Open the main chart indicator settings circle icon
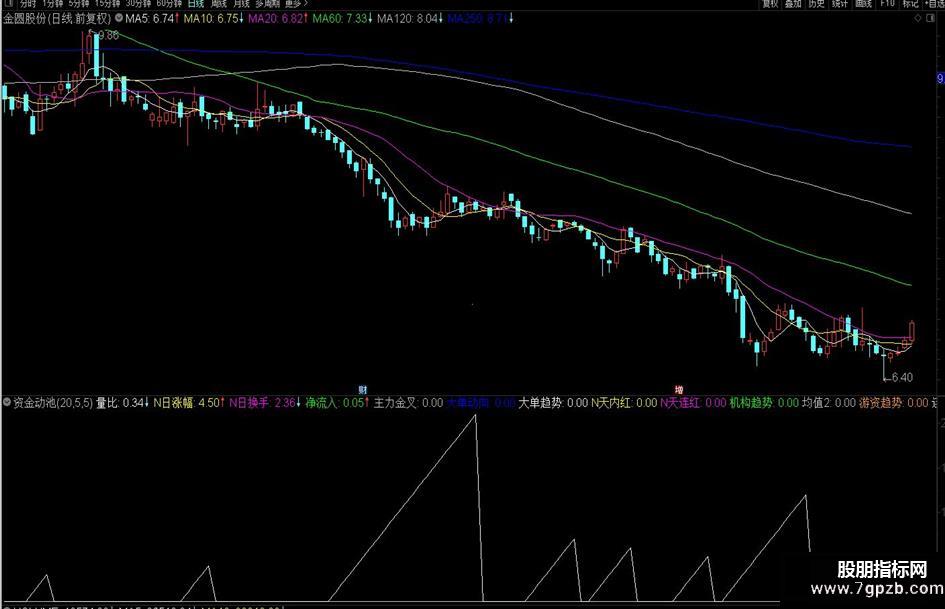Image resolution: width=945 pixels, height=609 pixels. coord(119,18)
